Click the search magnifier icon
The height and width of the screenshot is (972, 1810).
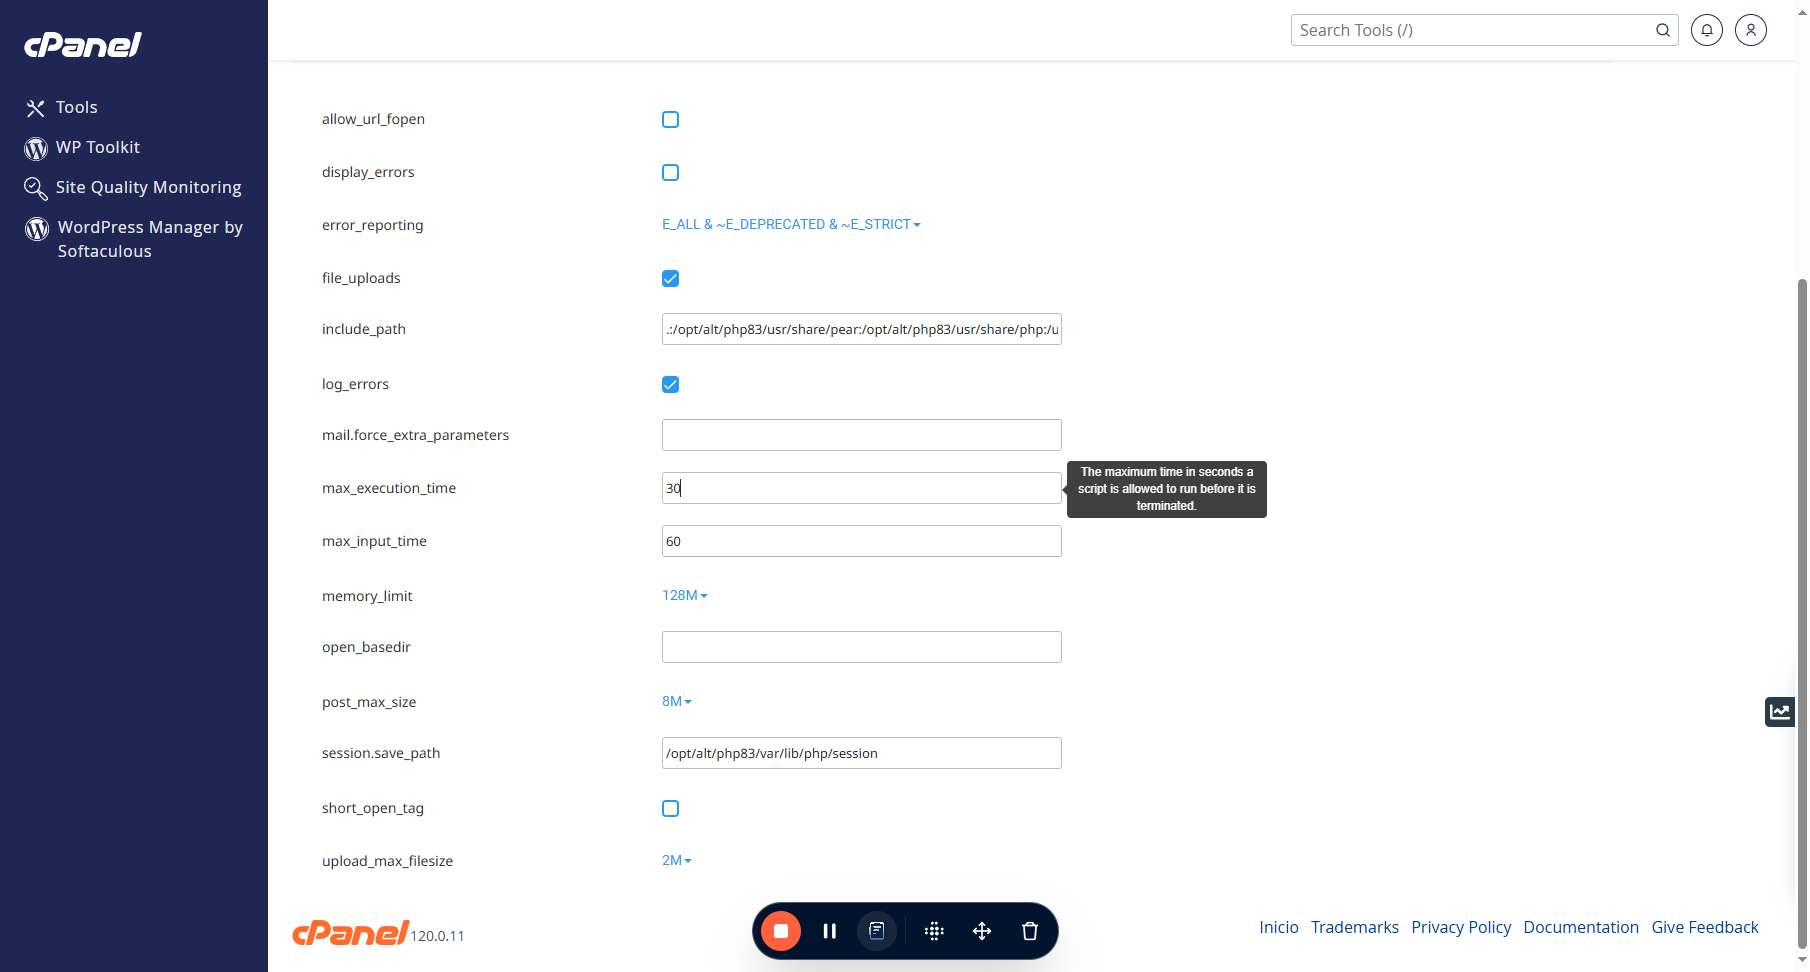(x=1663, y=30)
